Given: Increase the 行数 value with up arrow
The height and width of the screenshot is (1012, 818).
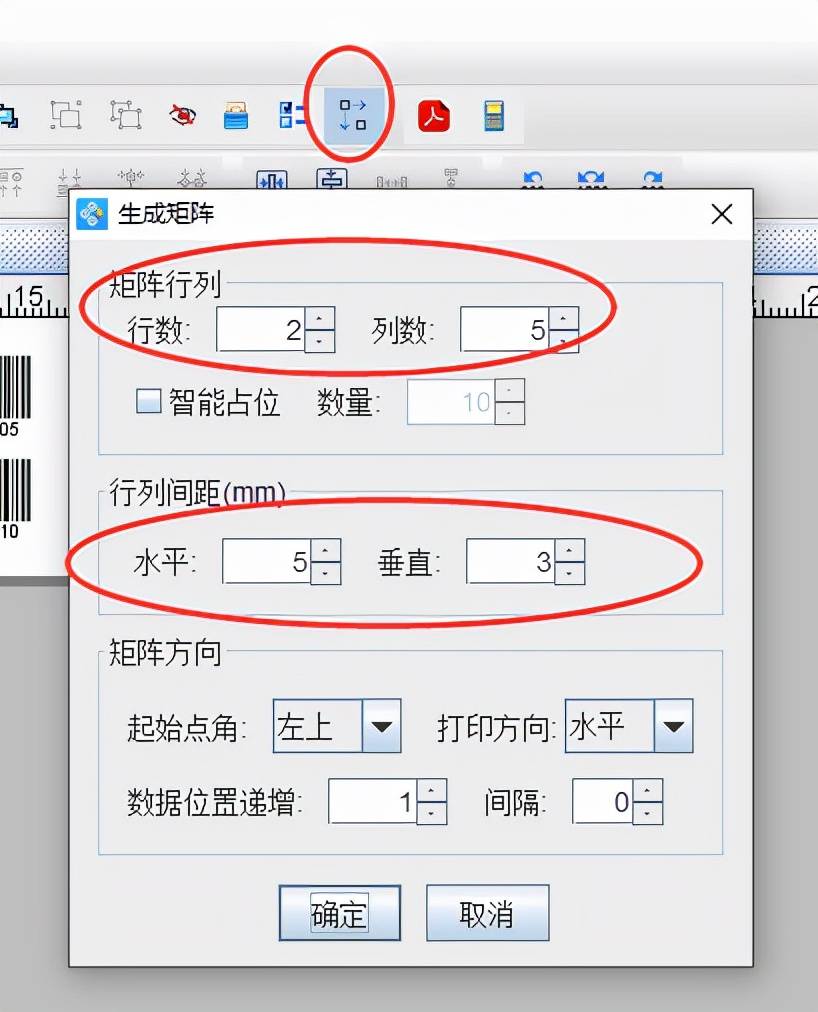Looking at the screenshot, I should pos(319,318).
